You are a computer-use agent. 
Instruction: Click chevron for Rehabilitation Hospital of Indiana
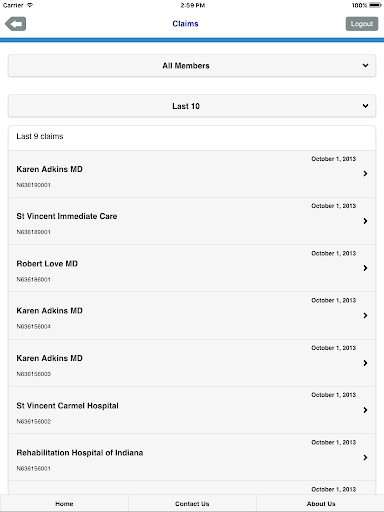(x=365, y=457)
